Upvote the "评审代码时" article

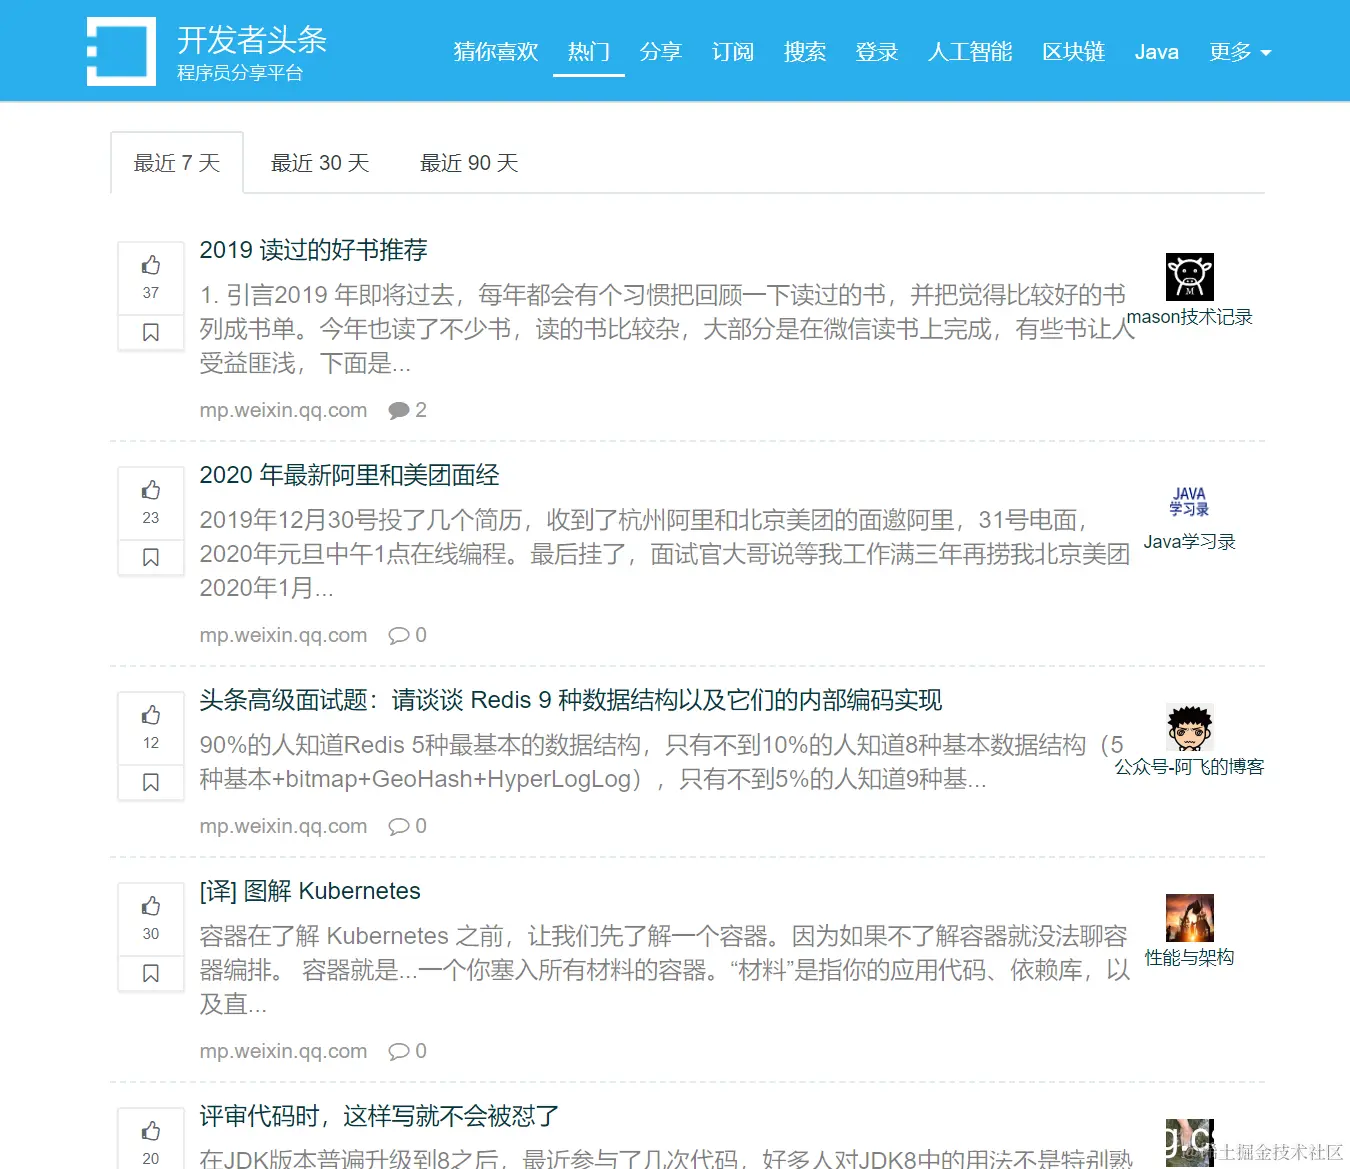coord(150,1130)
